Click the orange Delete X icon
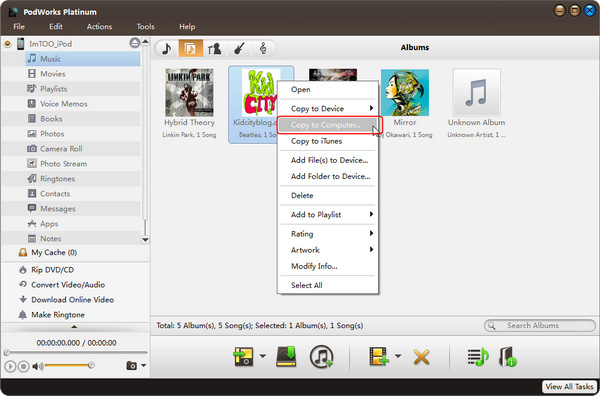The image size is (600, 396). tap(421, 357)
